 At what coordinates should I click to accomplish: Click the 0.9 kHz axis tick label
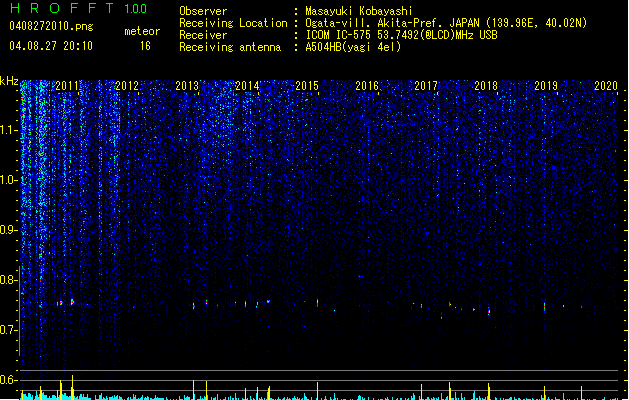[x=8, y=230]
